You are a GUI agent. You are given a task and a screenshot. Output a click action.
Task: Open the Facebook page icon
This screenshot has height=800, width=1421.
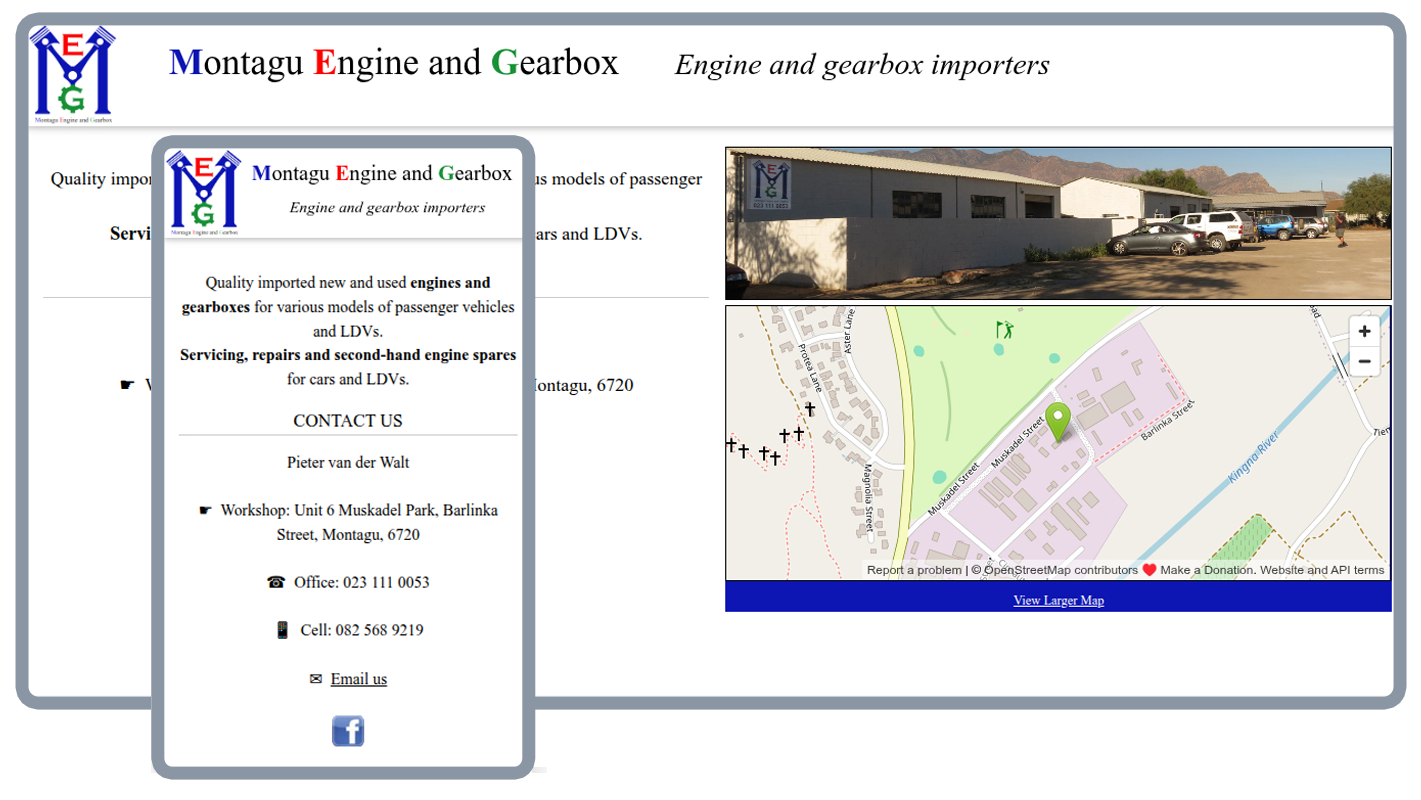[x=348, y=731]
